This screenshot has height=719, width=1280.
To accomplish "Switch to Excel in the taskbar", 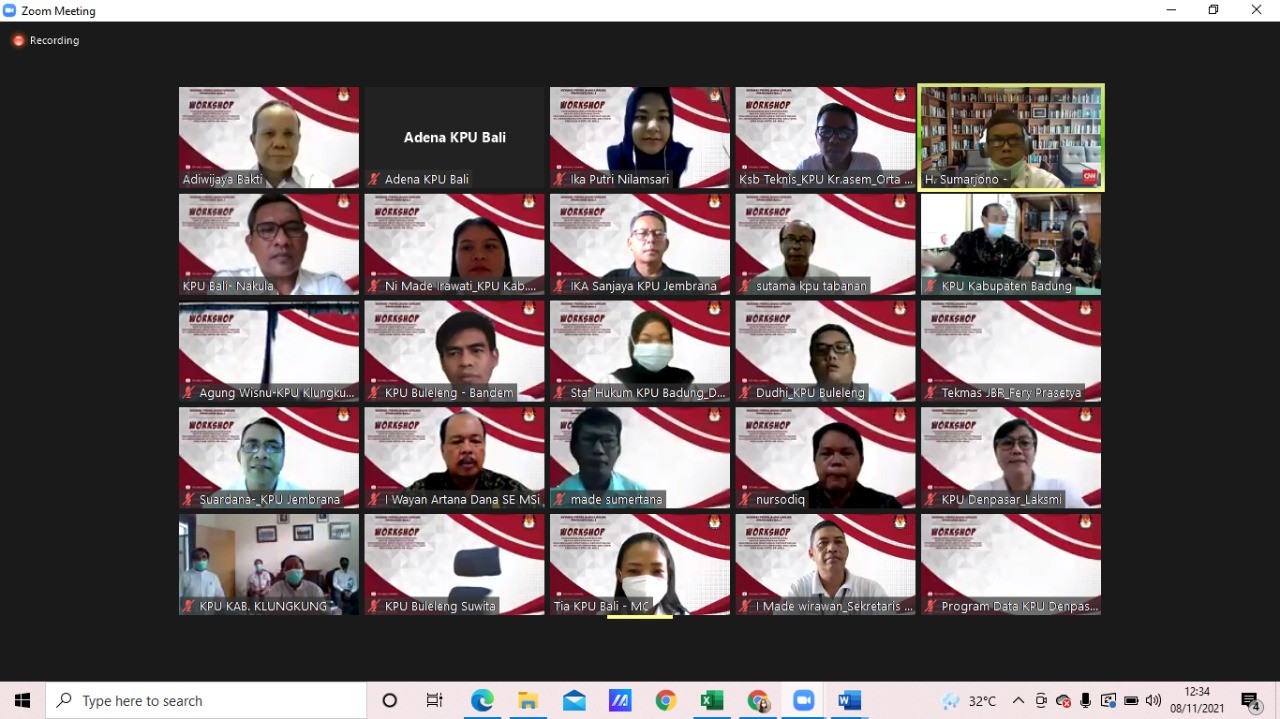I will 712,701.
